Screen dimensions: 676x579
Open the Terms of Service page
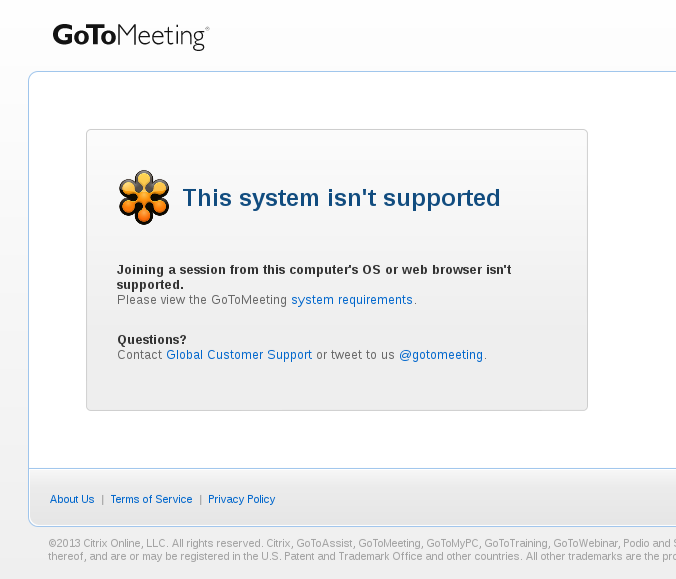pos(151,499)
